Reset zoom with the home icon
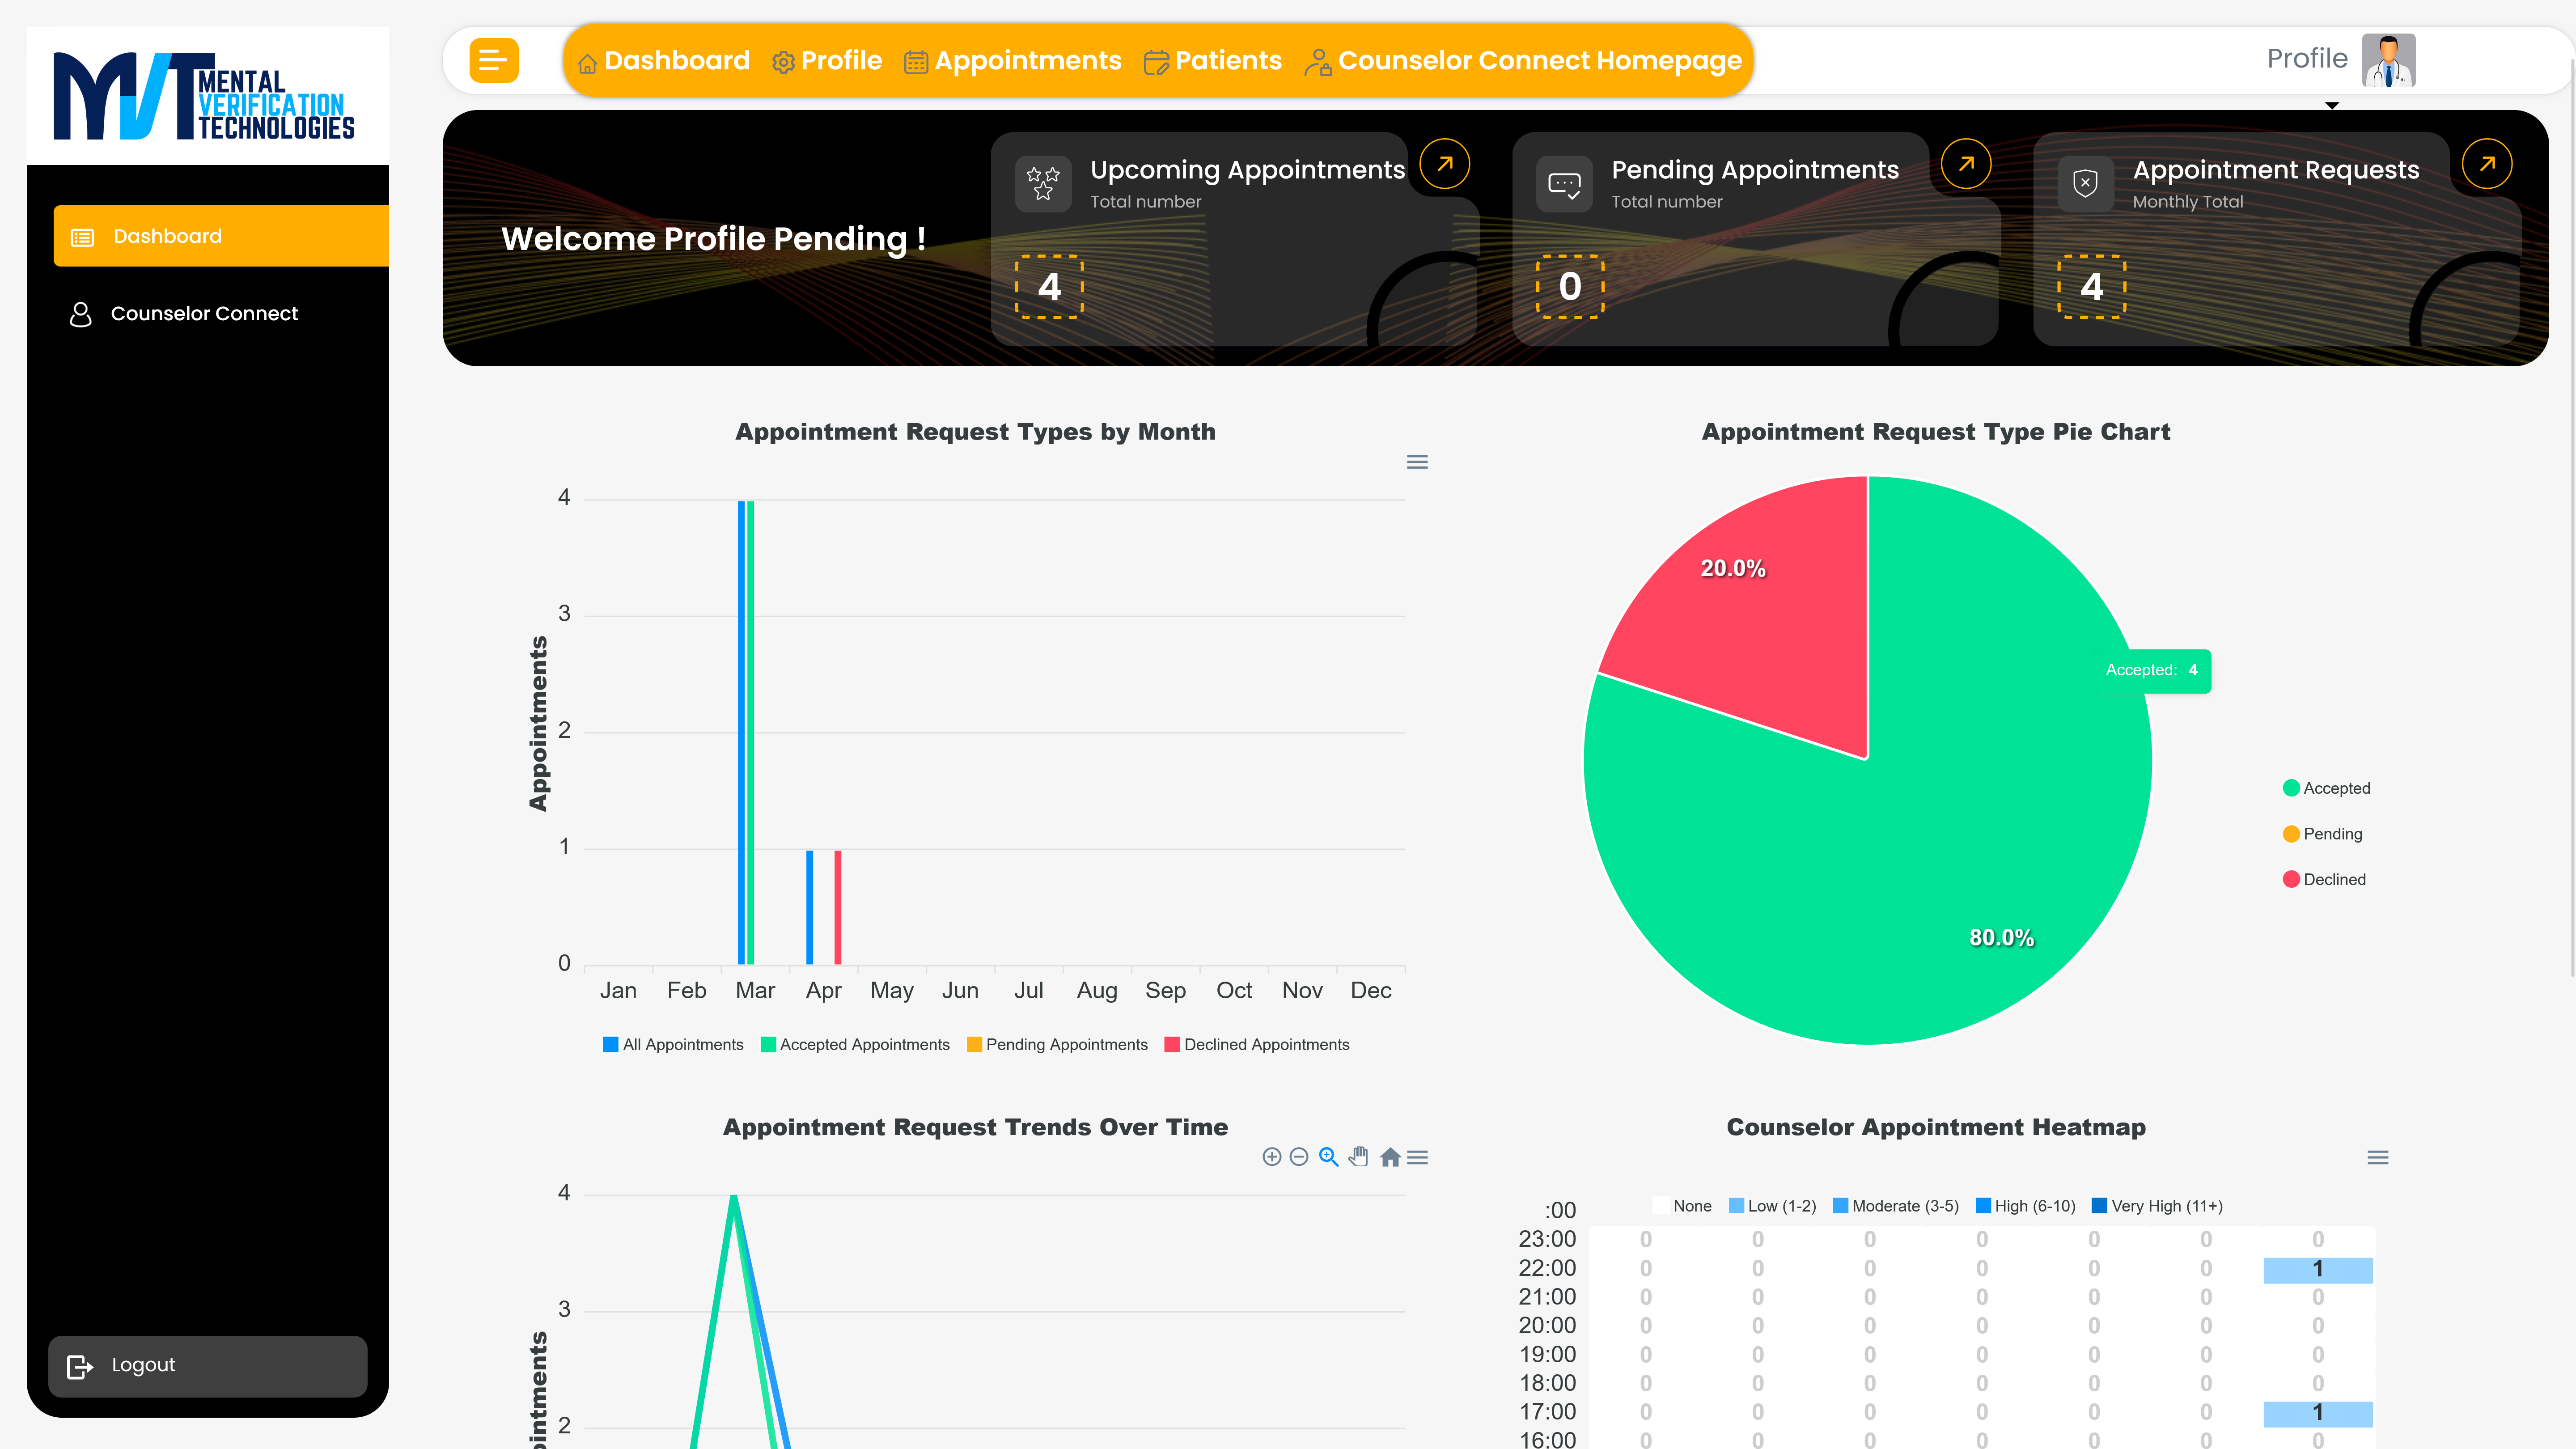2576x1449 pixels. point(1390,1157)
